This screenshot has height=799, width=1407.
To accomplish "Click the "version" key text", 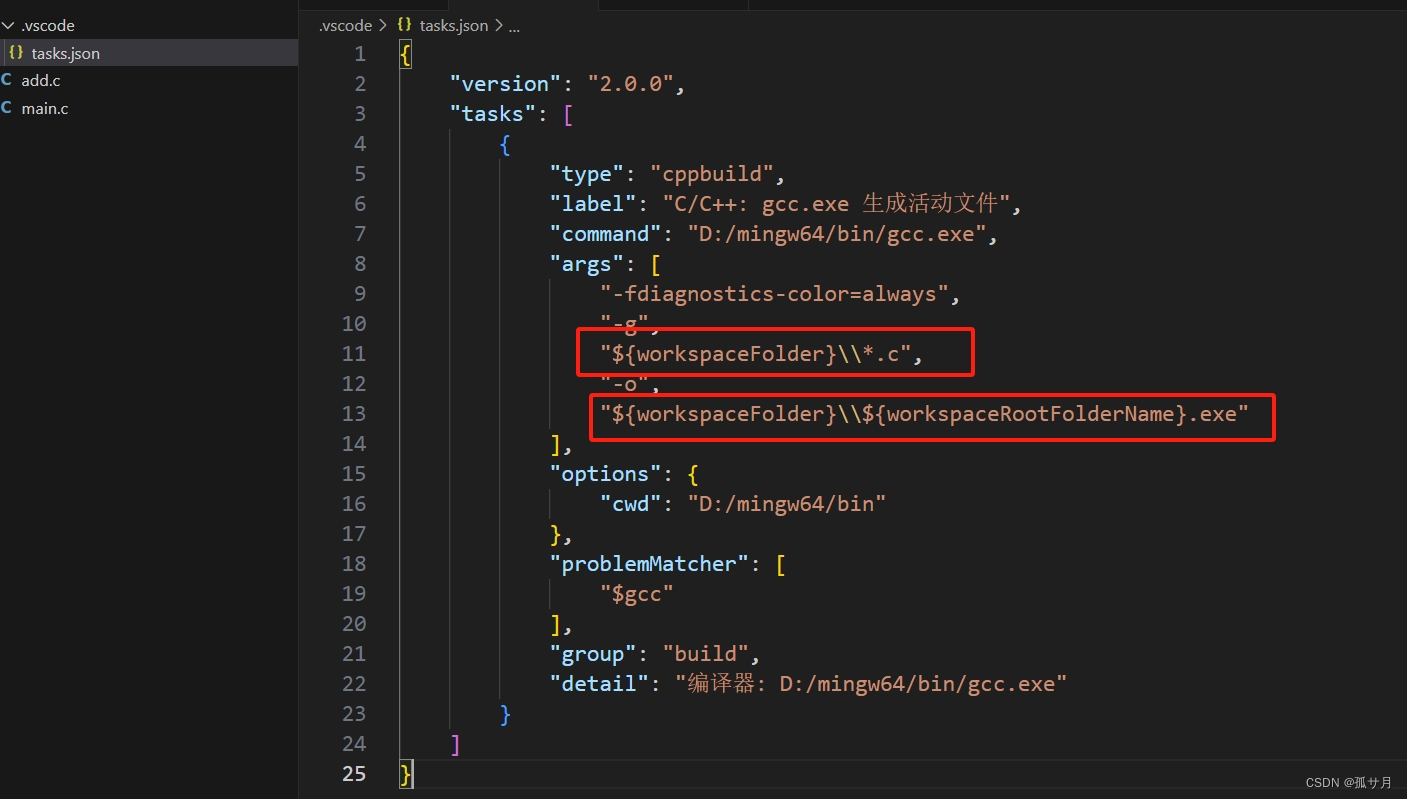I will point(505,84).
